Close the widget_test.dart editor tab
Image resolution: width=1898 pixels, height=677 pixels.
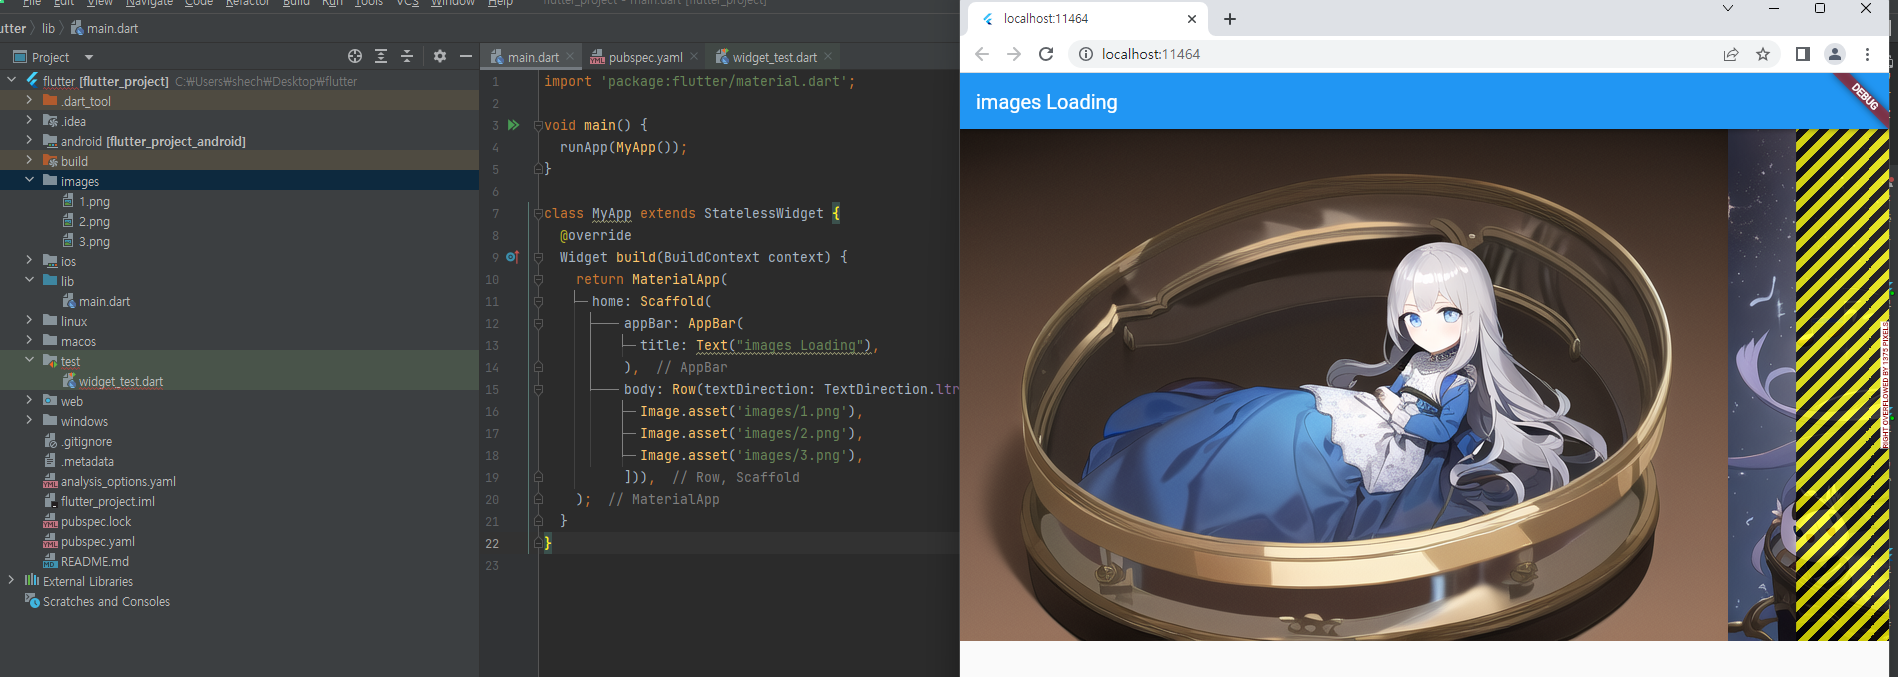(x=828, y=57)
